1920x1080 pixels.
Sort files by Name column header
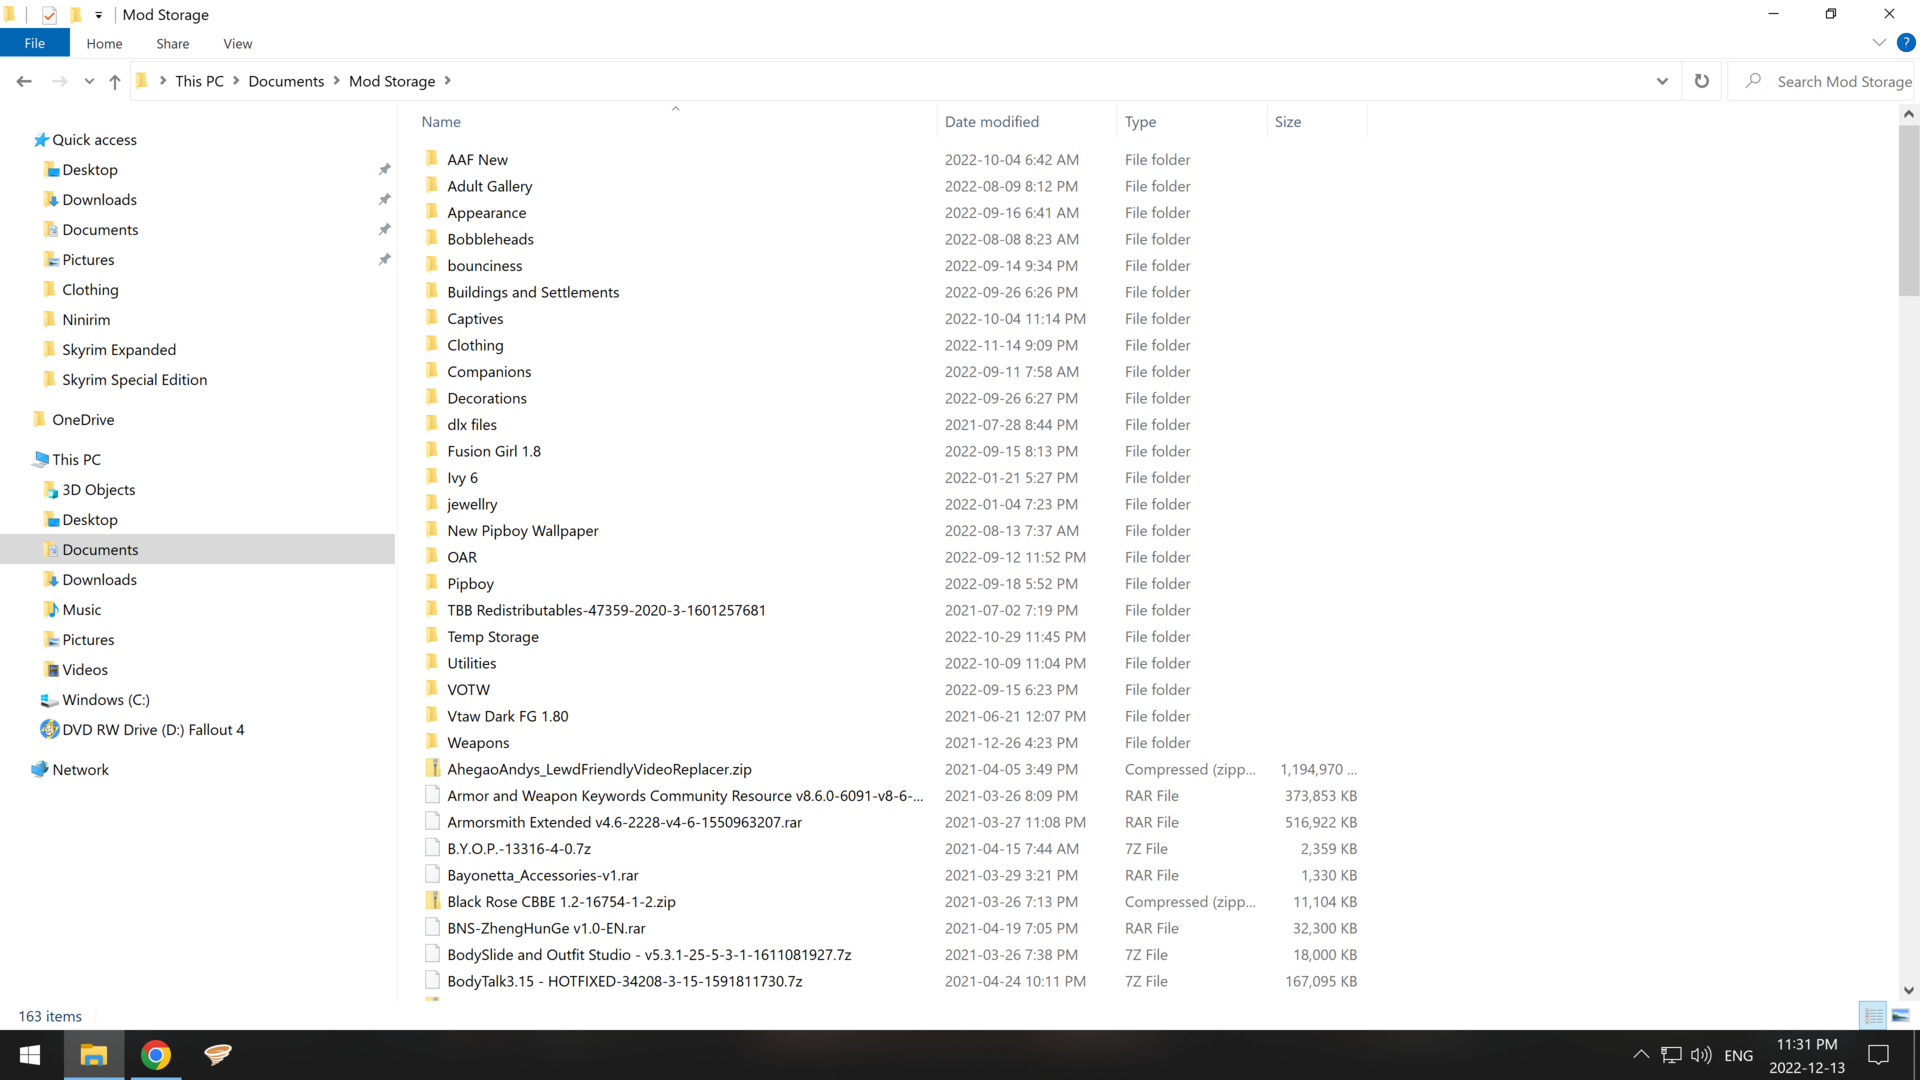(x=441, y=122)
